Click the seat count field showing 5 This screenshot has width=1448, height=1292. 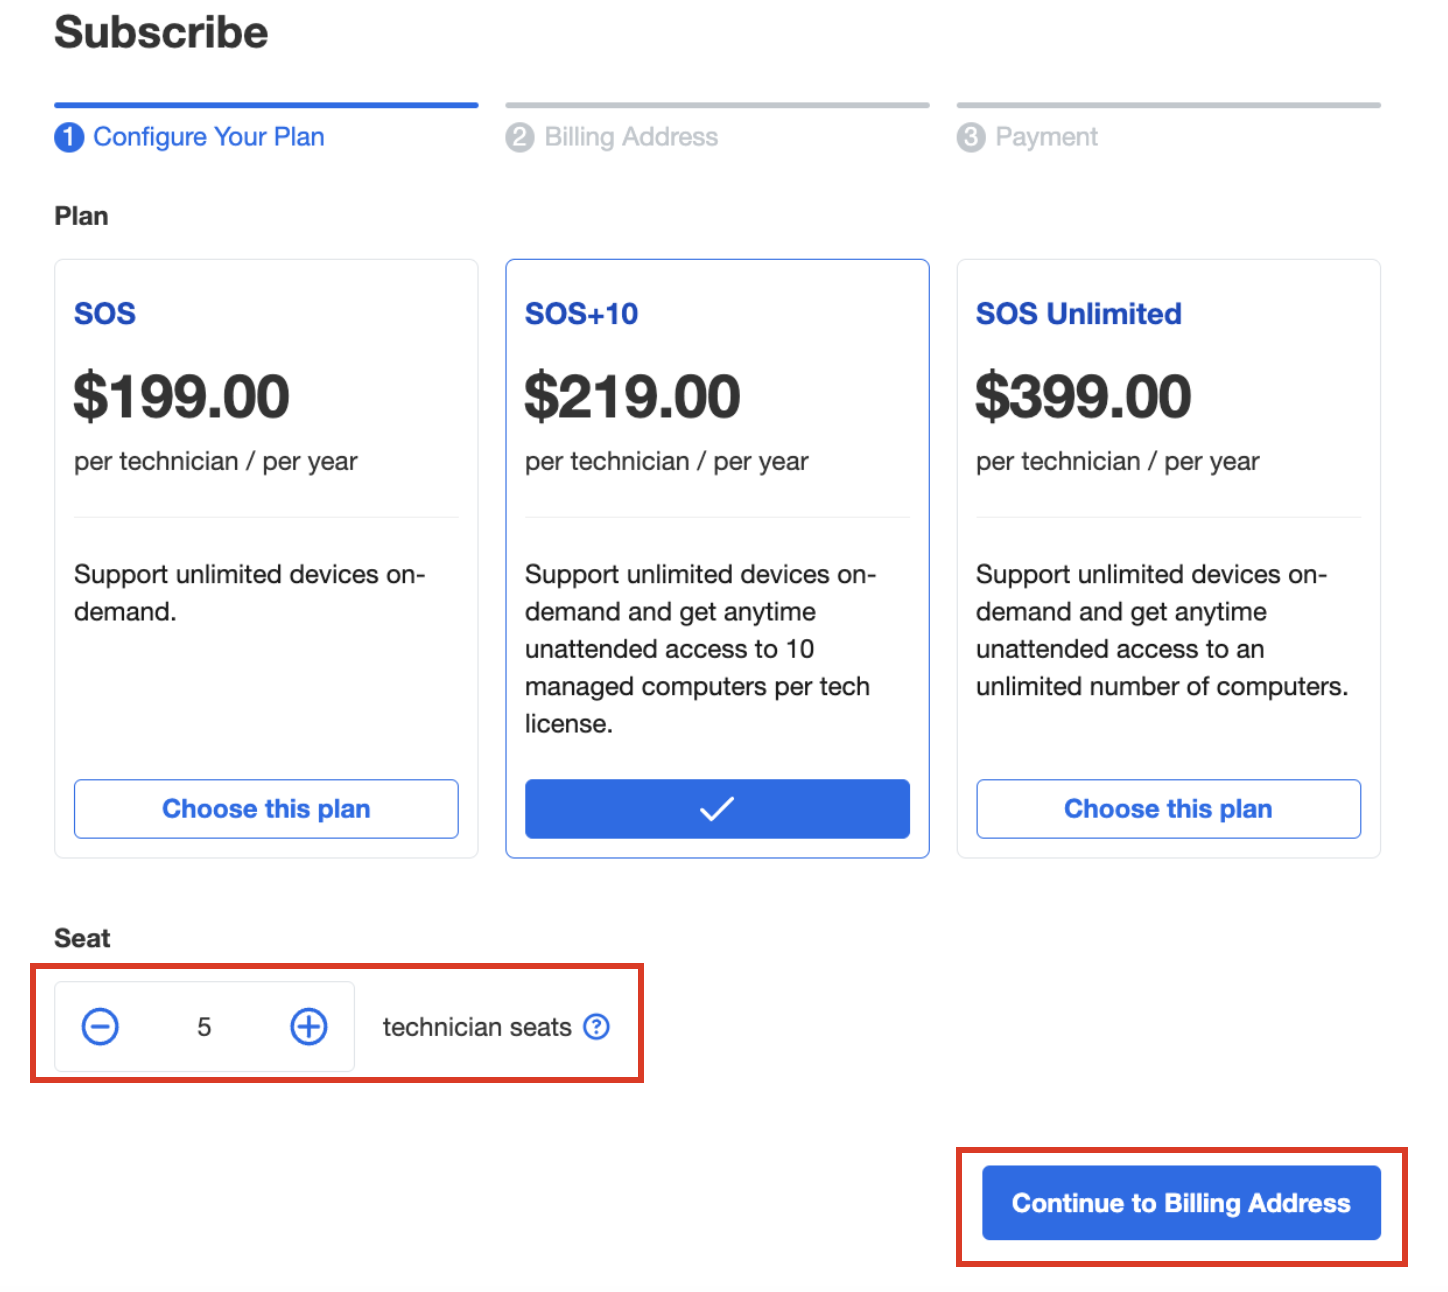pos(204,1027)
